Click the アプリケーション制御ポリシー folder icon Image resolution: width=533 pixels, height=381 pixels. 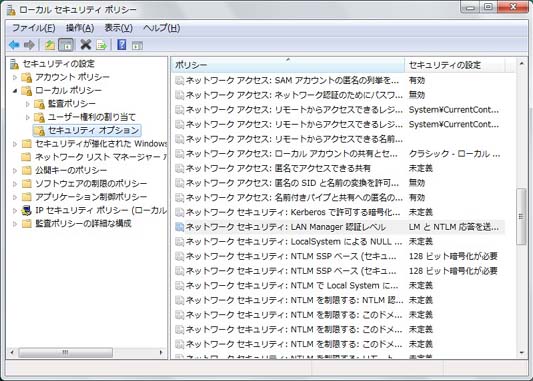27,197
